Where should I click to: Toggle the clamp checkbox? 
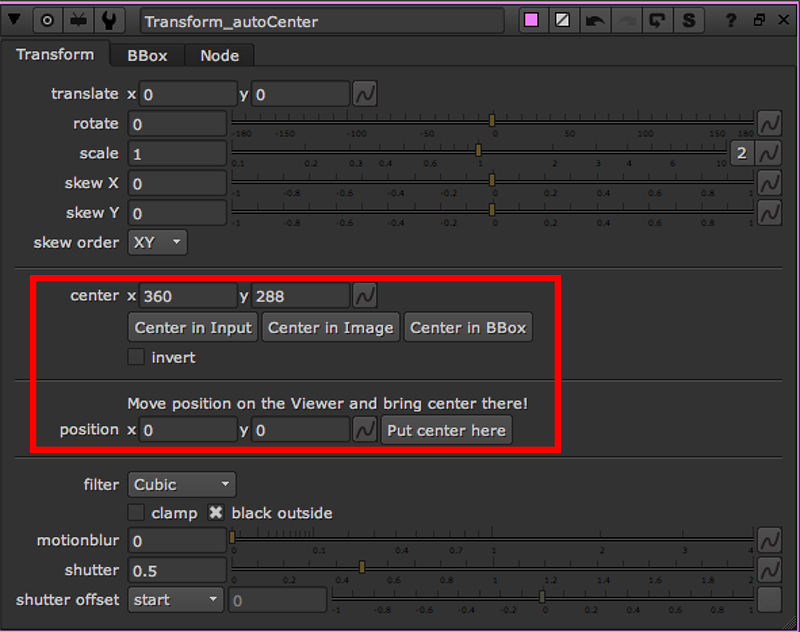tap(136, 513)
